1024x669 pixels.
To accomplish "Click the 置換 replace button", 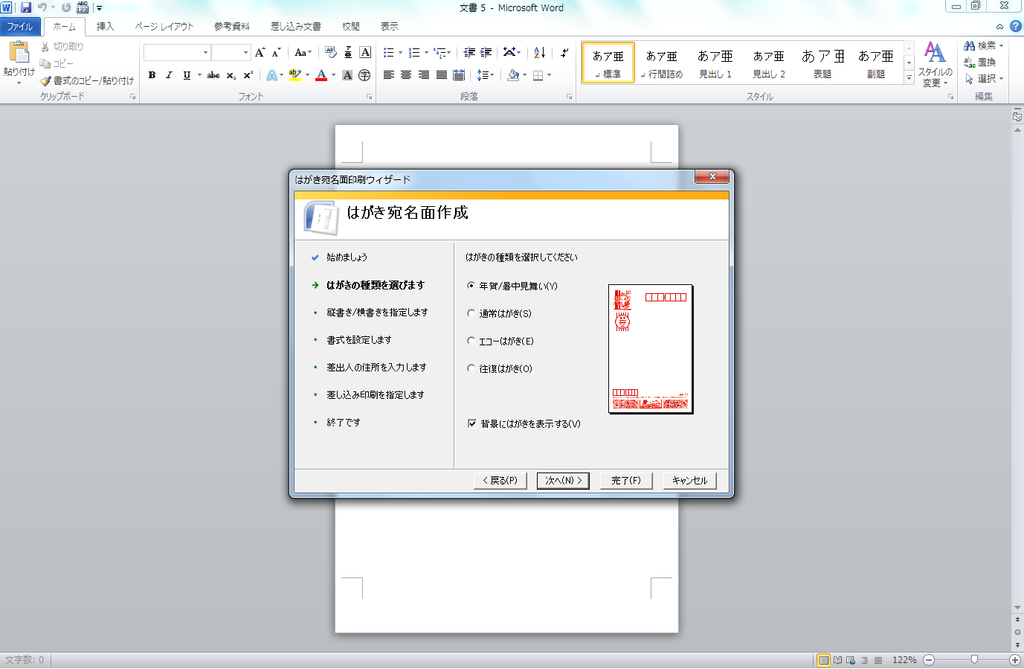I will 980,62.
